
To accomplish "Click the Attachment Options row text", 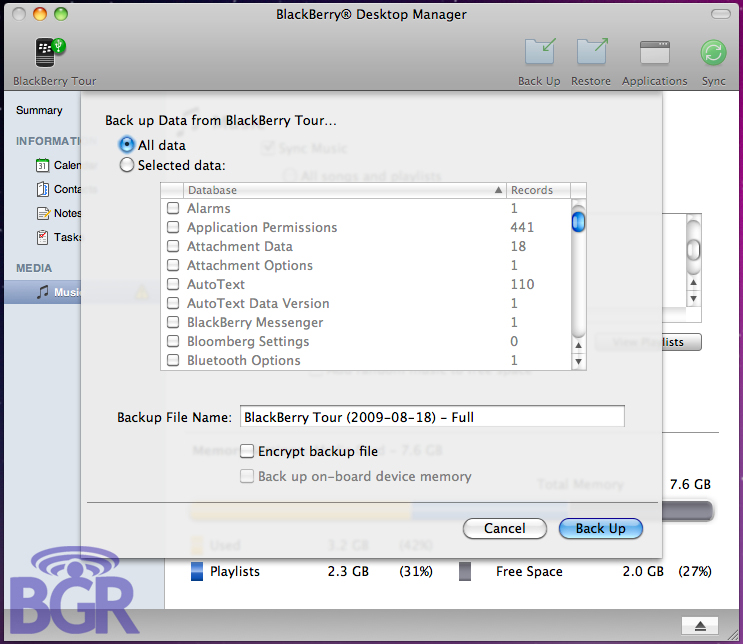I will click(x=250, y=265).
